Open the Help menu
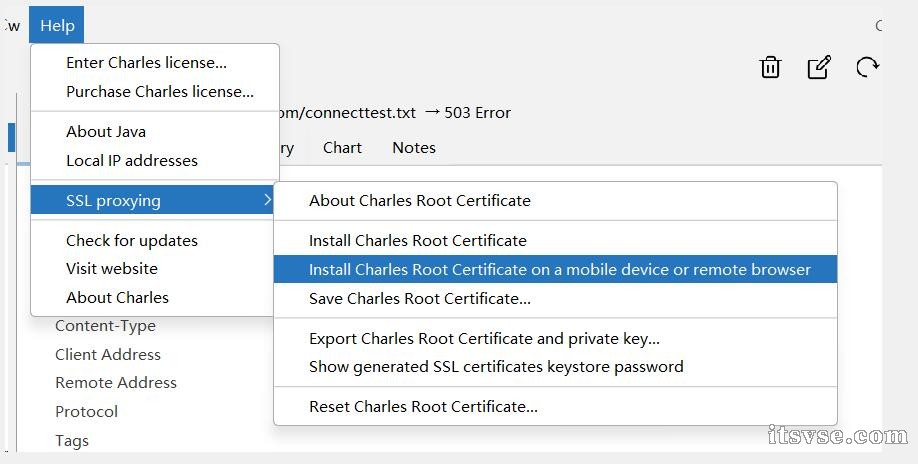Viewport: 918px width, 464px height. click(x=57, y=25)
